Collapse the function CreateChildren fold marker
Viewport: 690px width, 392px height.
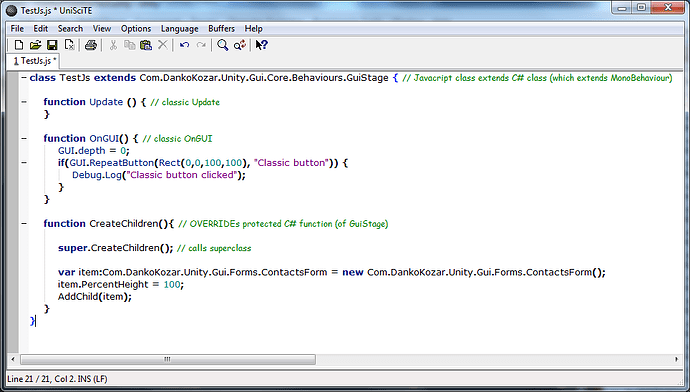[x=24, y=223]
